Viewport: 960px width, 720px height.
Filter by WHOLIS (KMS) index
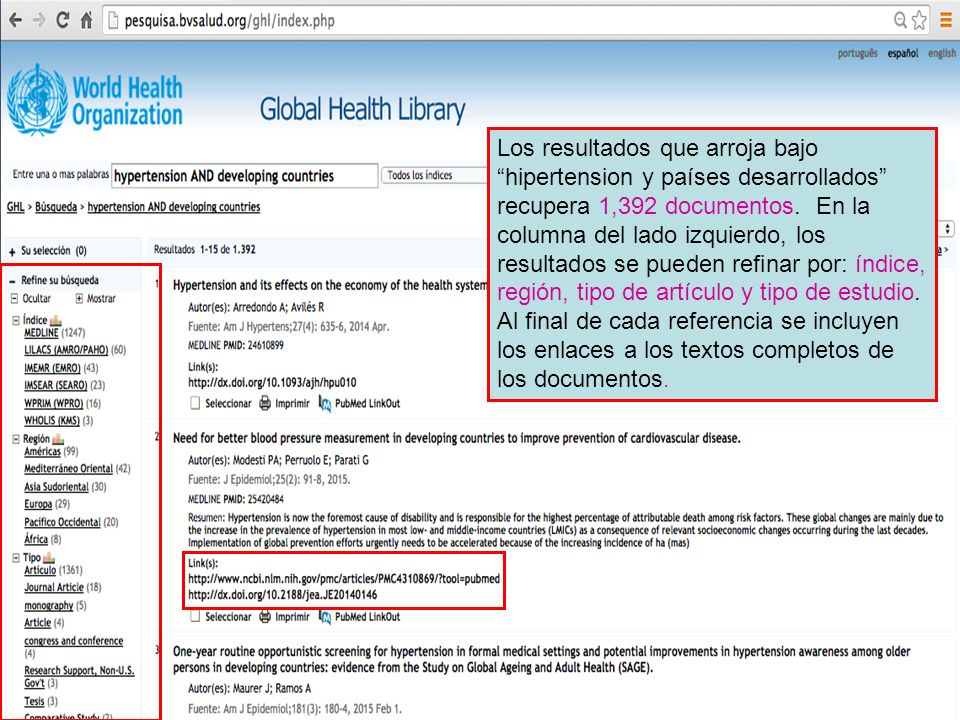pyautogui.click(x=51, y=421)
